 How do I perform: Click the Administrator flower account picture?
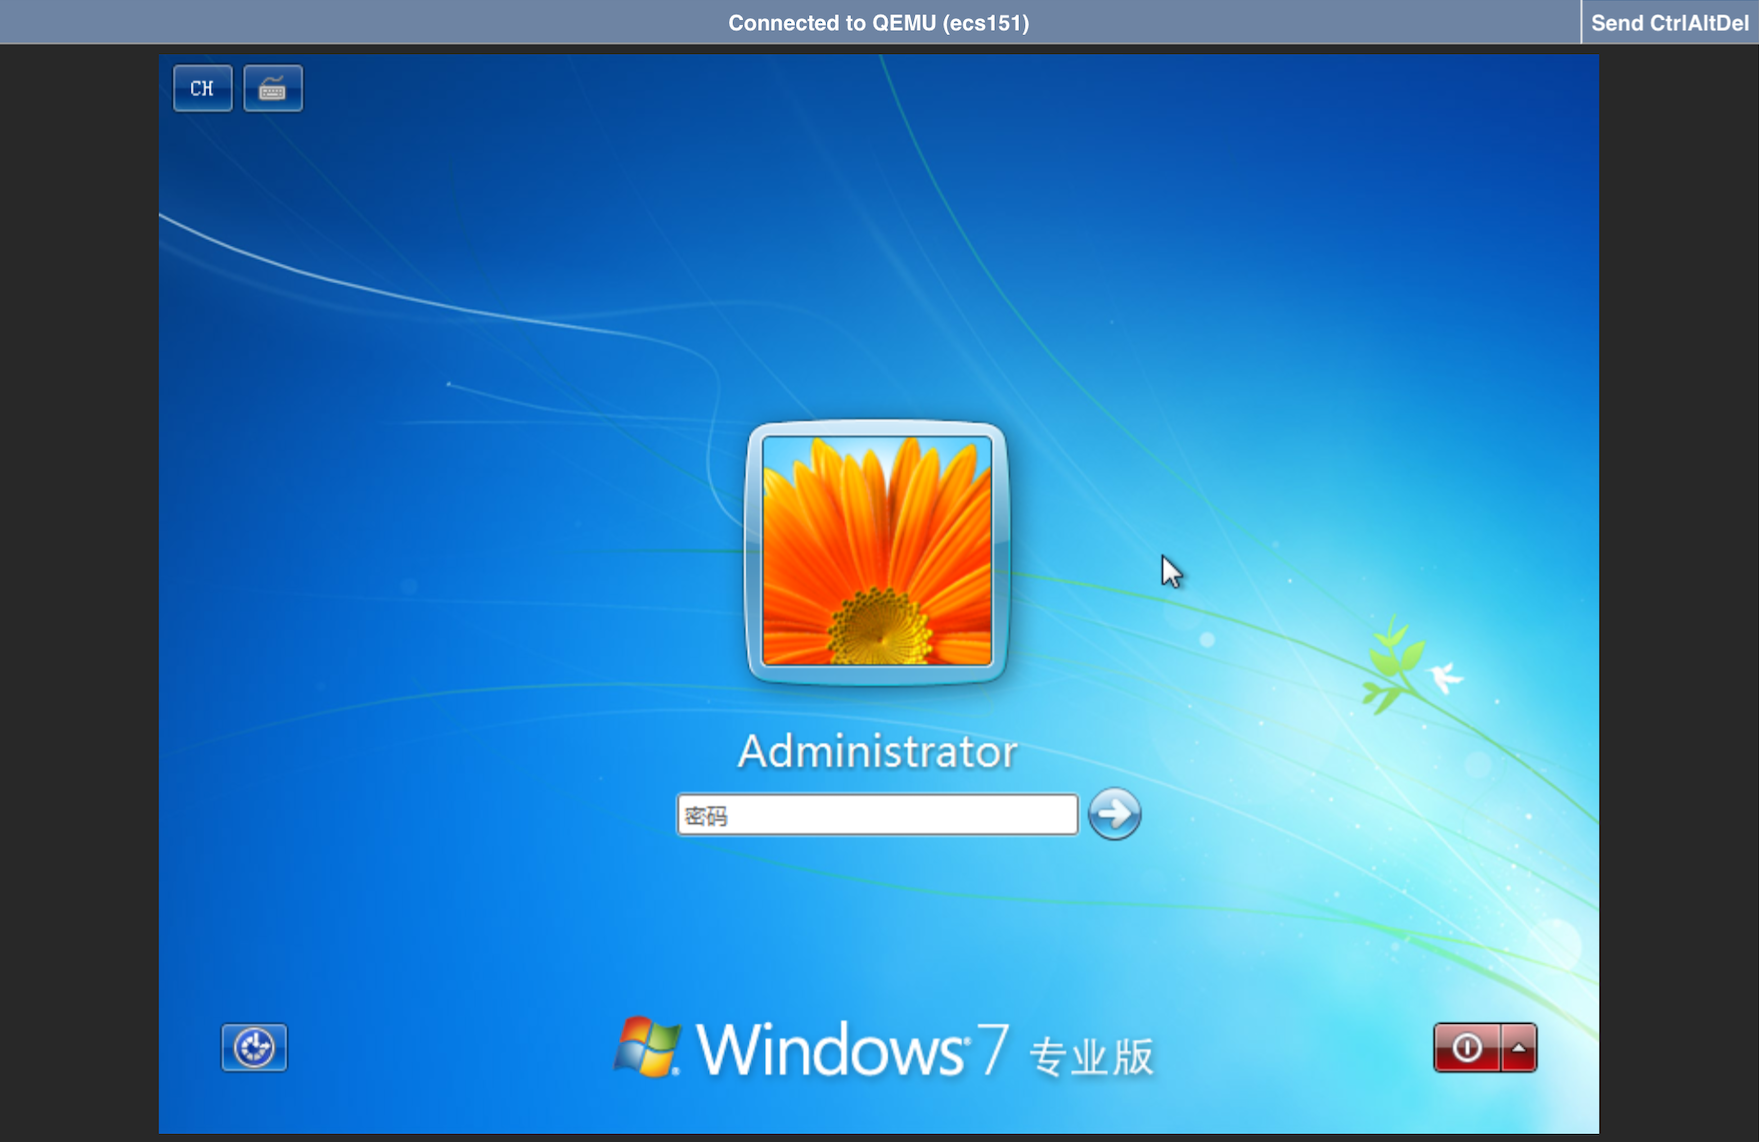tap(877, 551)
